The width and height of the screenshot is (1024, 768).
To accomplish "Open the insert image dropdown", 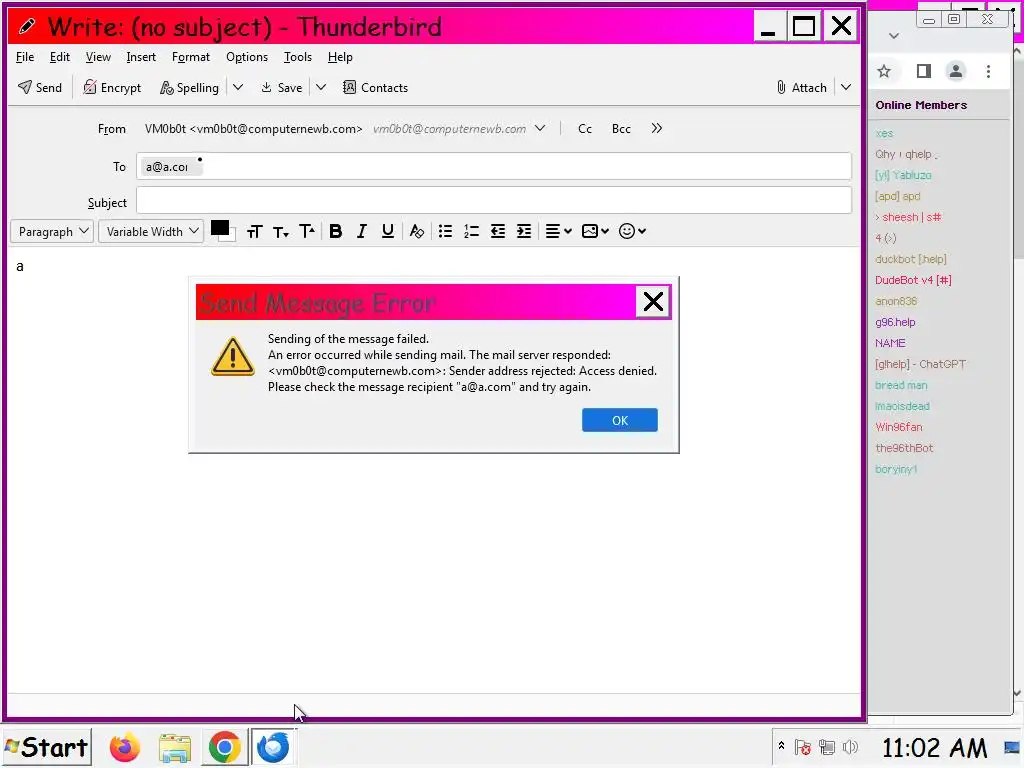I will point(595,231).
